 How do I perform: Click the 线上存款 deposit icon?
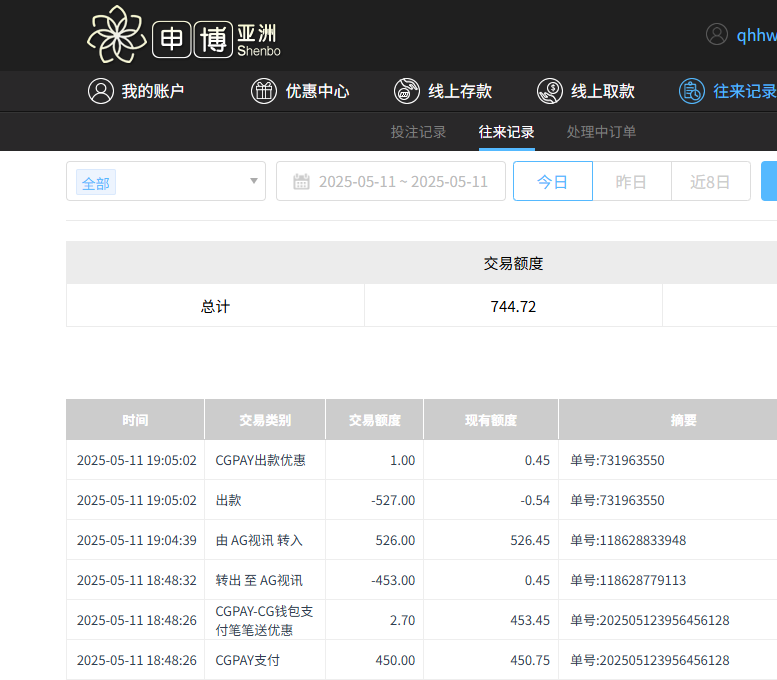tap(406, 91)
